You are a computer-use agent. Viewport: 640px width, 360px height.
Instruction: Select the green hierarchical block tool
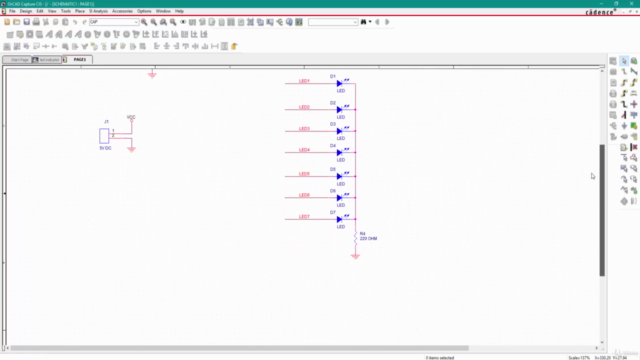pyautogui.click(x=634, y=126)
